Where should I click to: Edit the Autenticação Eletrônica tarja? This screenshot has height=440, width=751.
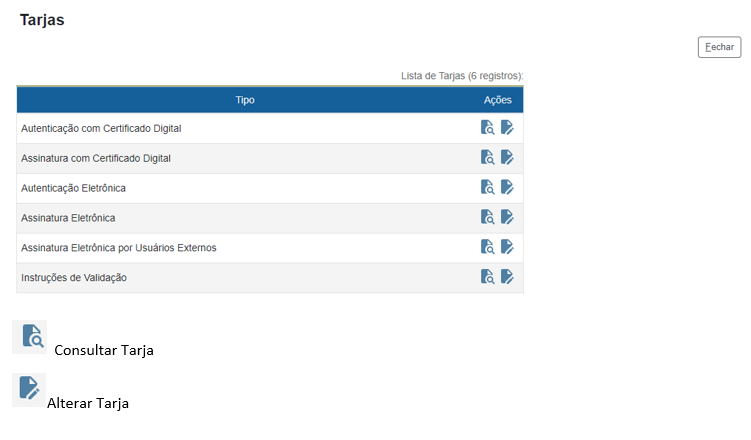tap(507, 187)
